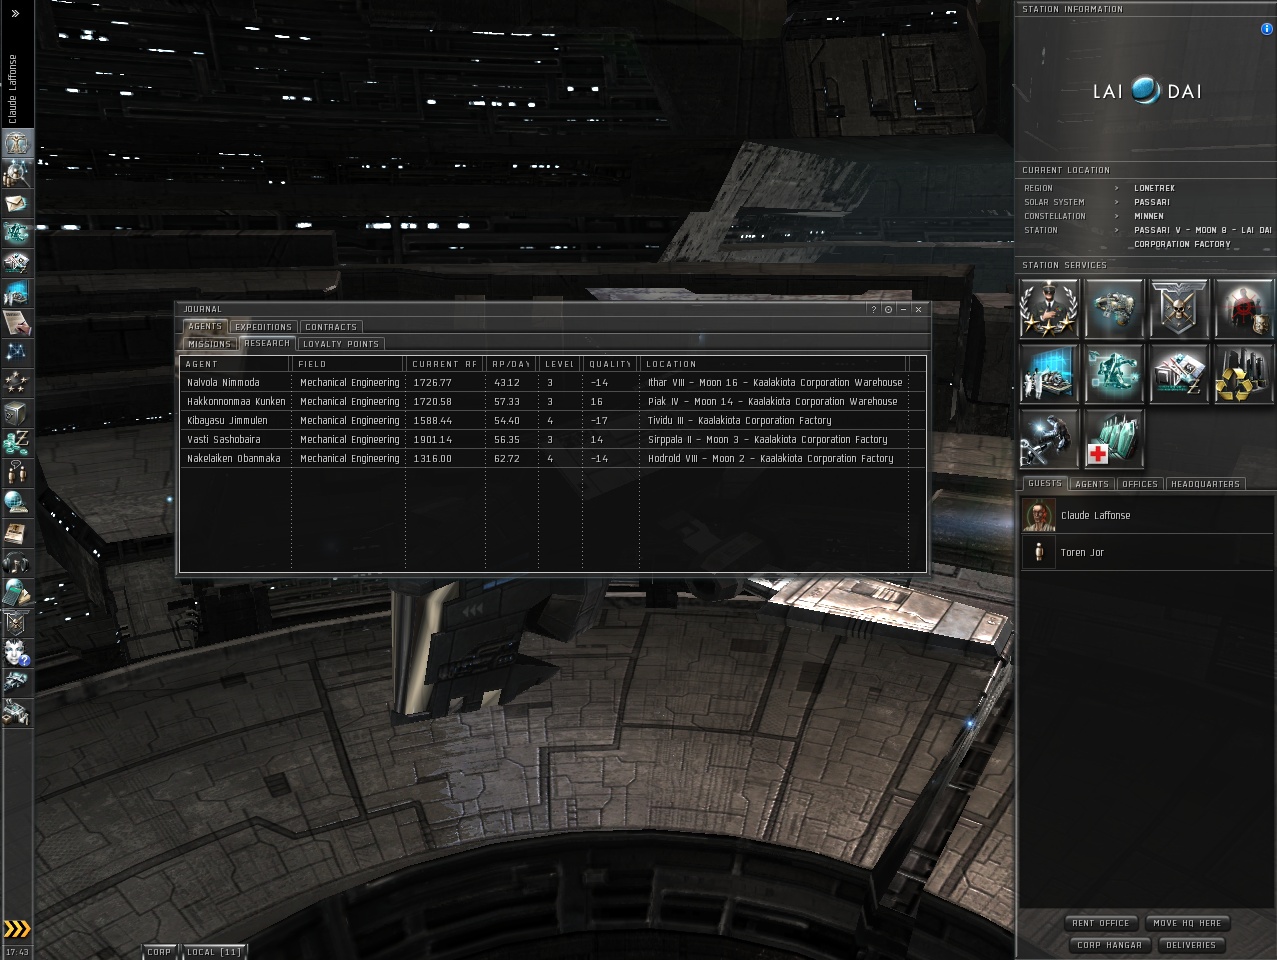The width and height of the screenshot is (1277, 960).
Task: Select the Kibayasu Jimmulen agent row
Action: click(x=552, y=420)
